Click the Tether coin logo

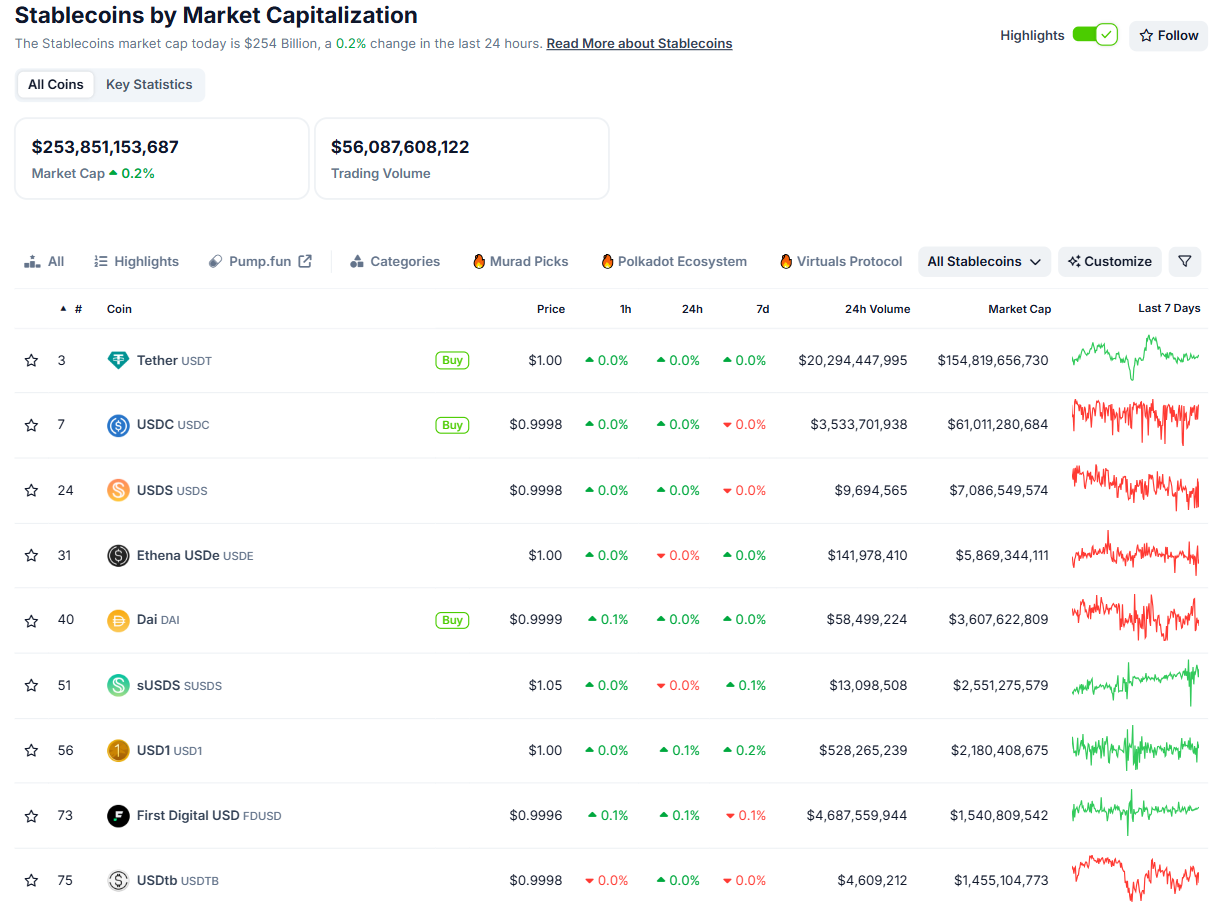pos(118,360)
